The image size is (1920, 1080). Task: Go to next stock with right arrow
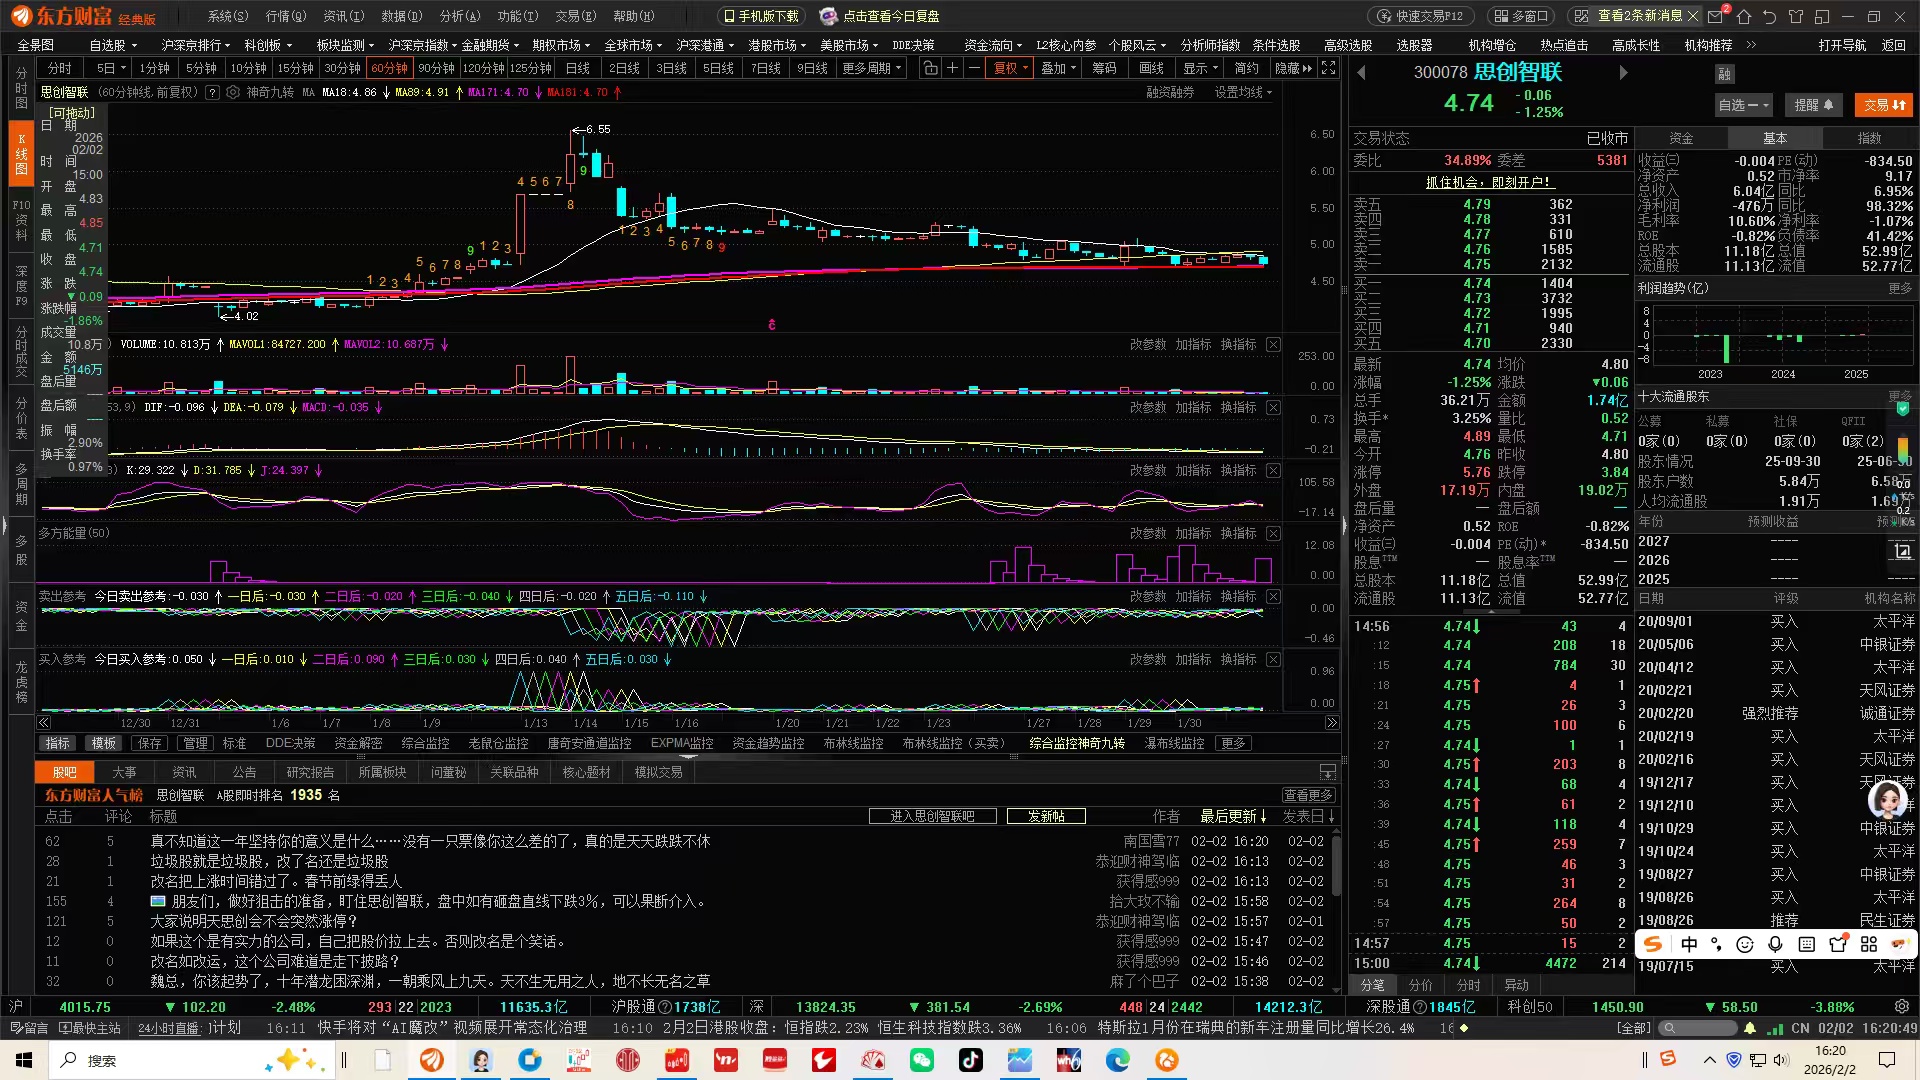pyautogui.click(x=1623, y=72)
